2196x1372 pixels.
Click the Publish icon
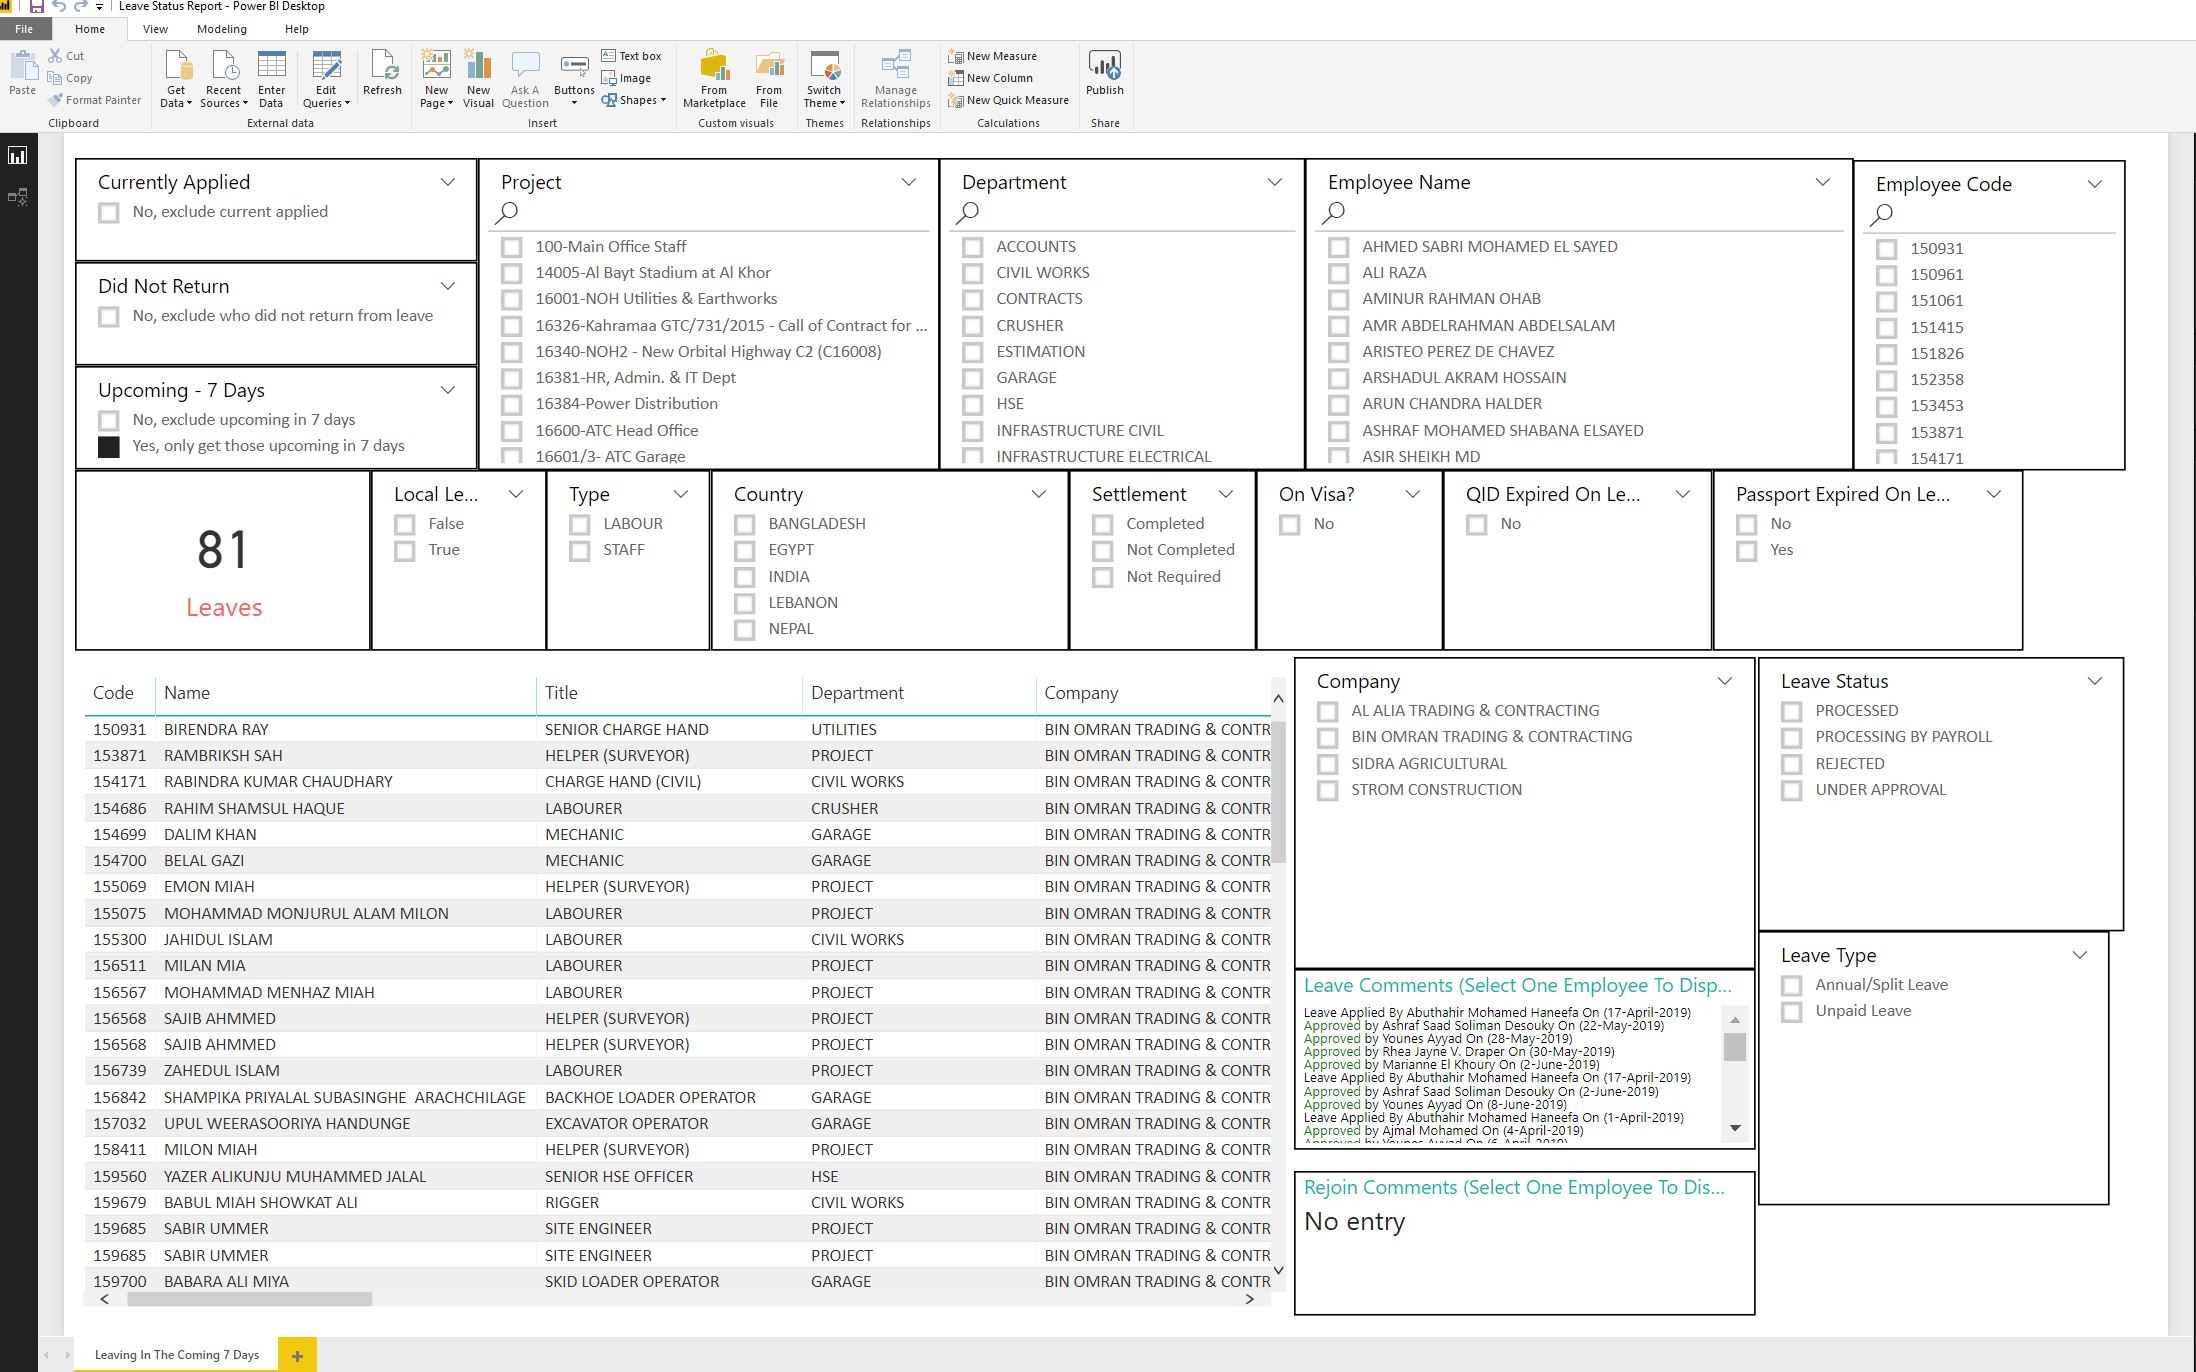[x=1104, y=68]
